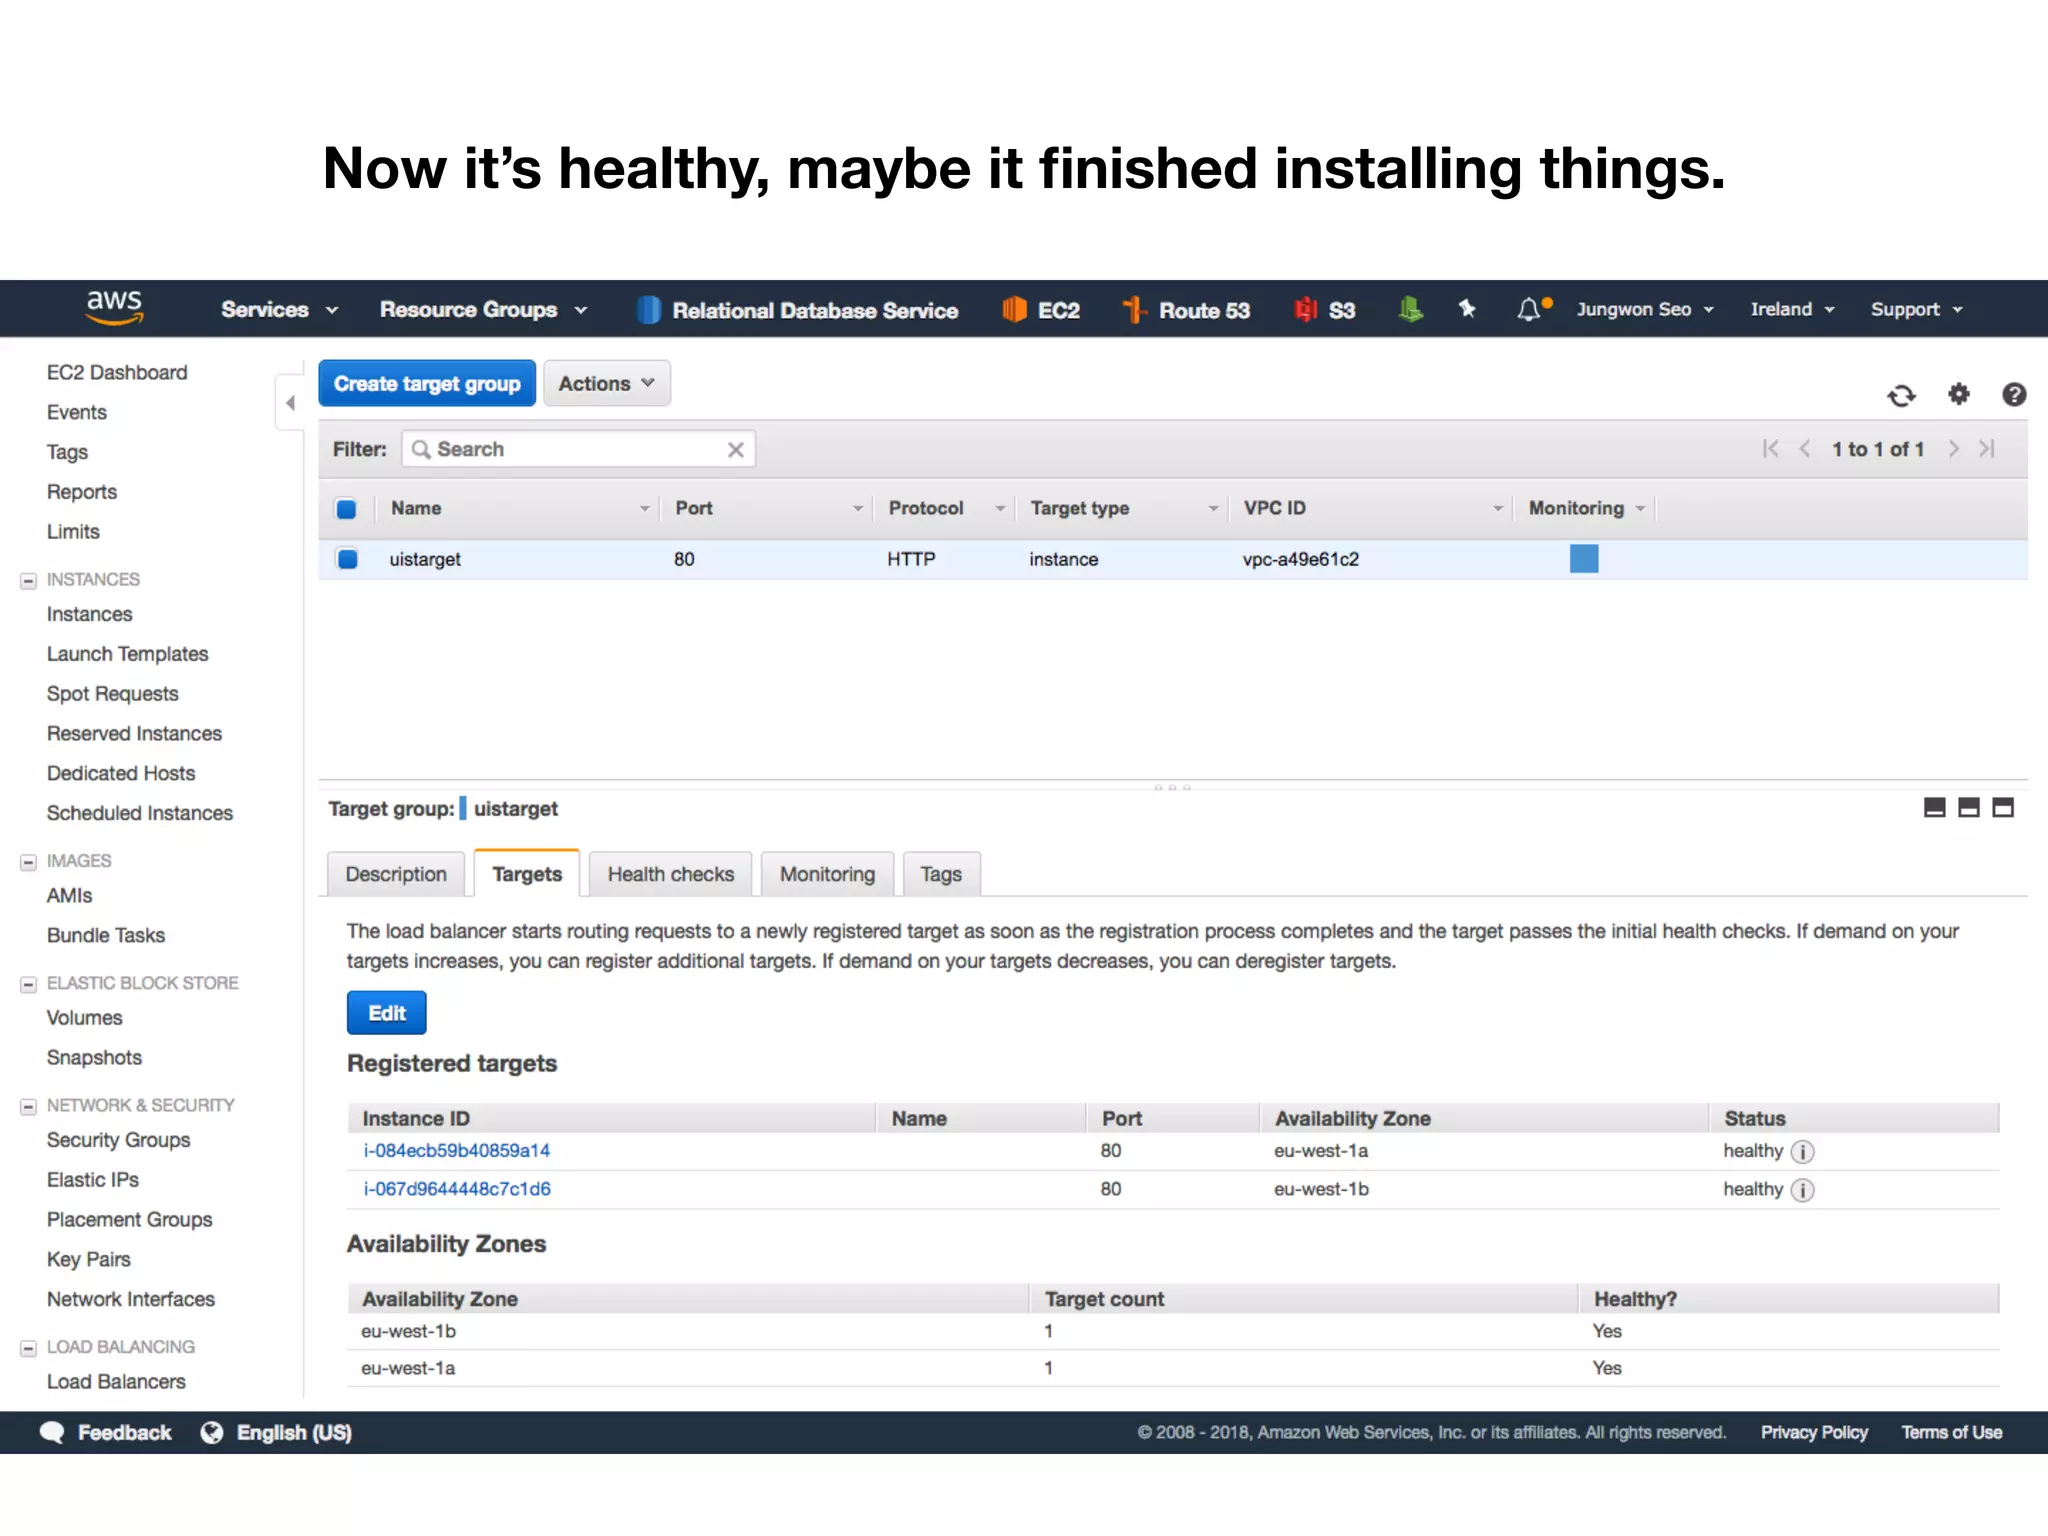Viewport: 2048px width, 1536px height.
Task: Open the EC2 shortcut in top bar
Action: click(x=1041, y=310)
